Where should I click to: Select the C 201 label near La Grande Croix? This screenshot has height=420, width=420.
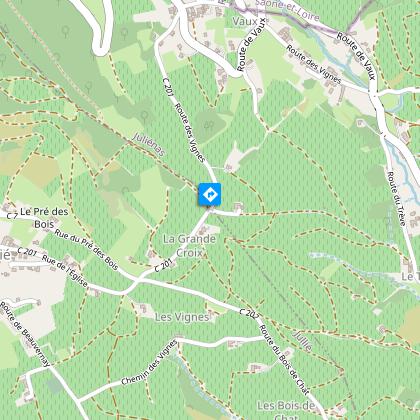click(x=165, y=265)
